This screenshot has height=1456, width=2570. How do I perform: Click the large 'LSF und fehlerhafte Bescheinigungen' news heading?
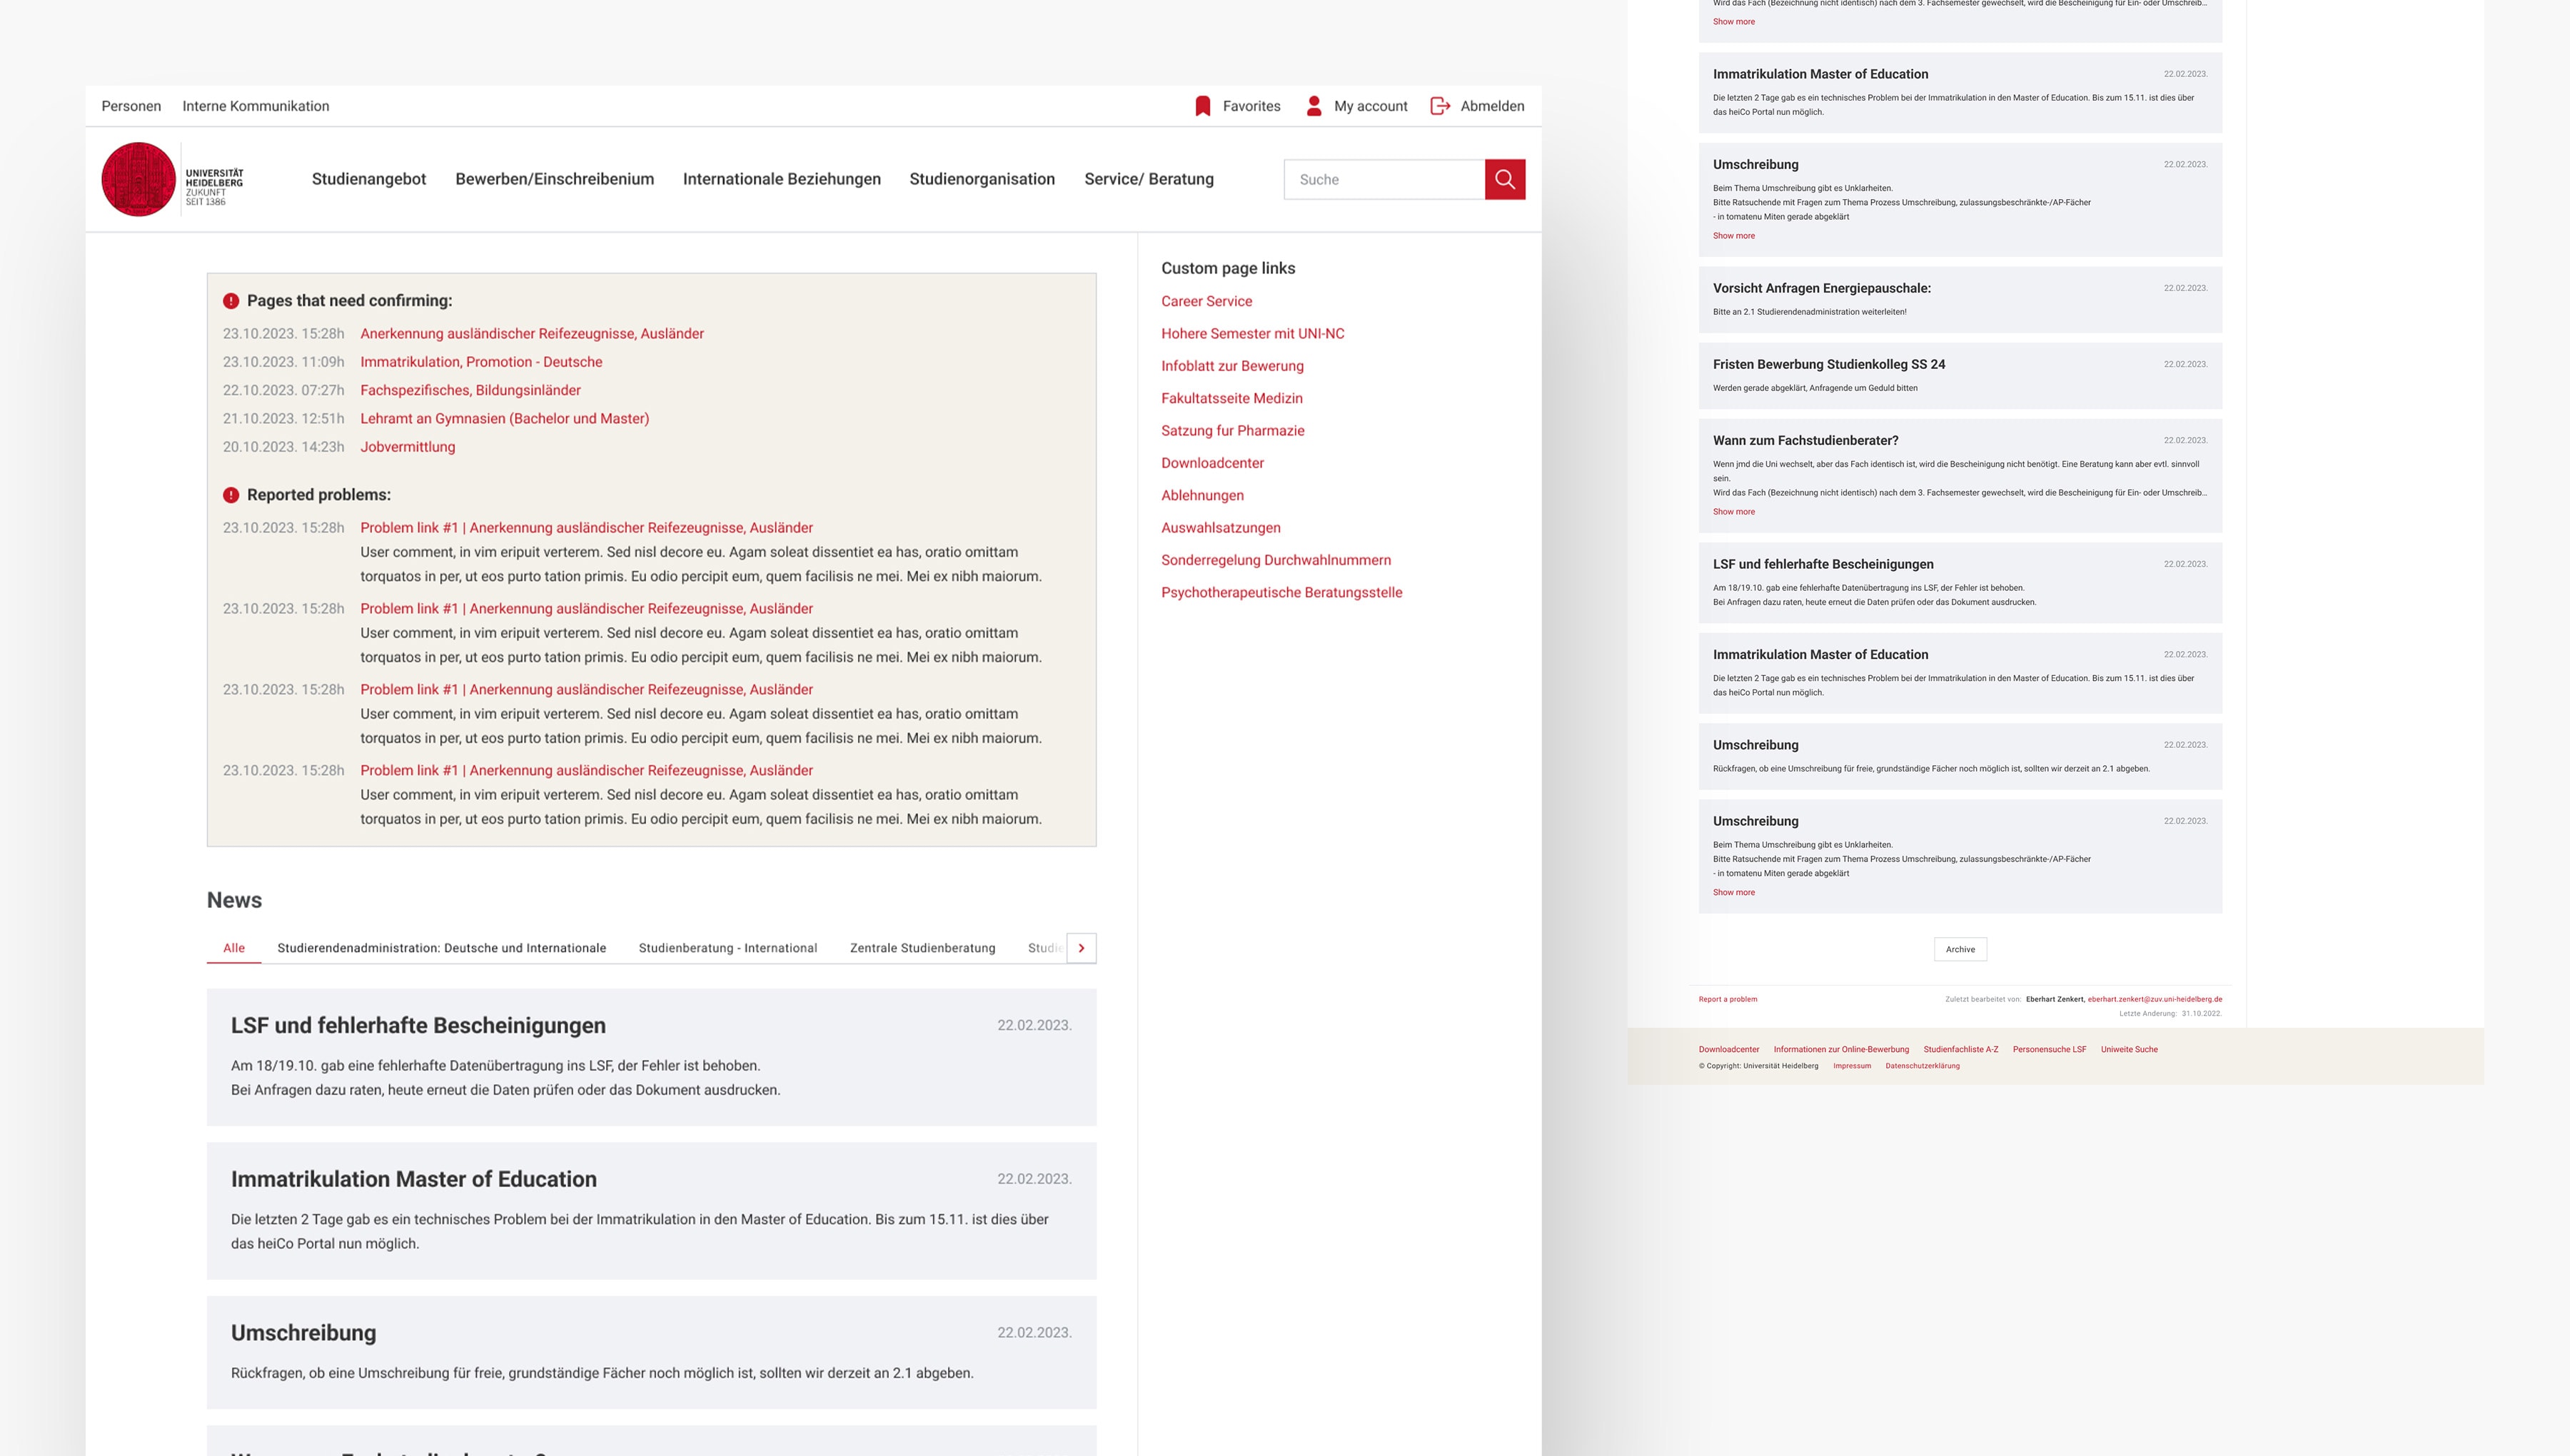pyautogui.click(x=418, y=1026)
